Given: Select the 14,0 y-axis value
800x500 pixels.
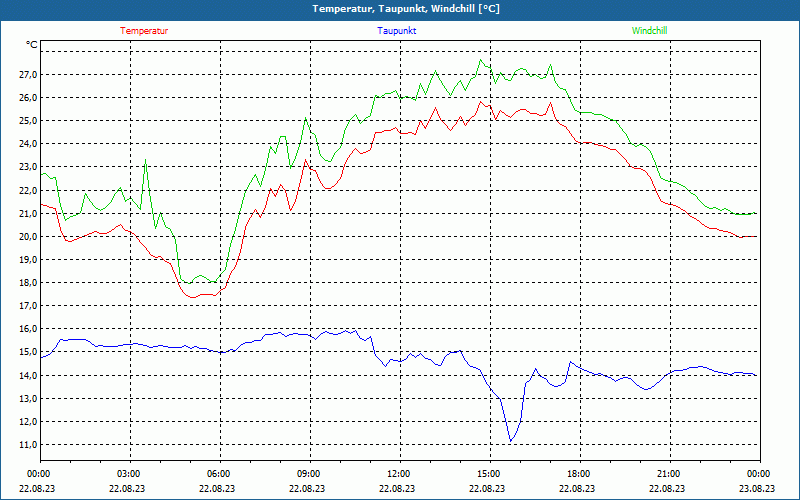Looking at the screenshot, I should point(29,376).
